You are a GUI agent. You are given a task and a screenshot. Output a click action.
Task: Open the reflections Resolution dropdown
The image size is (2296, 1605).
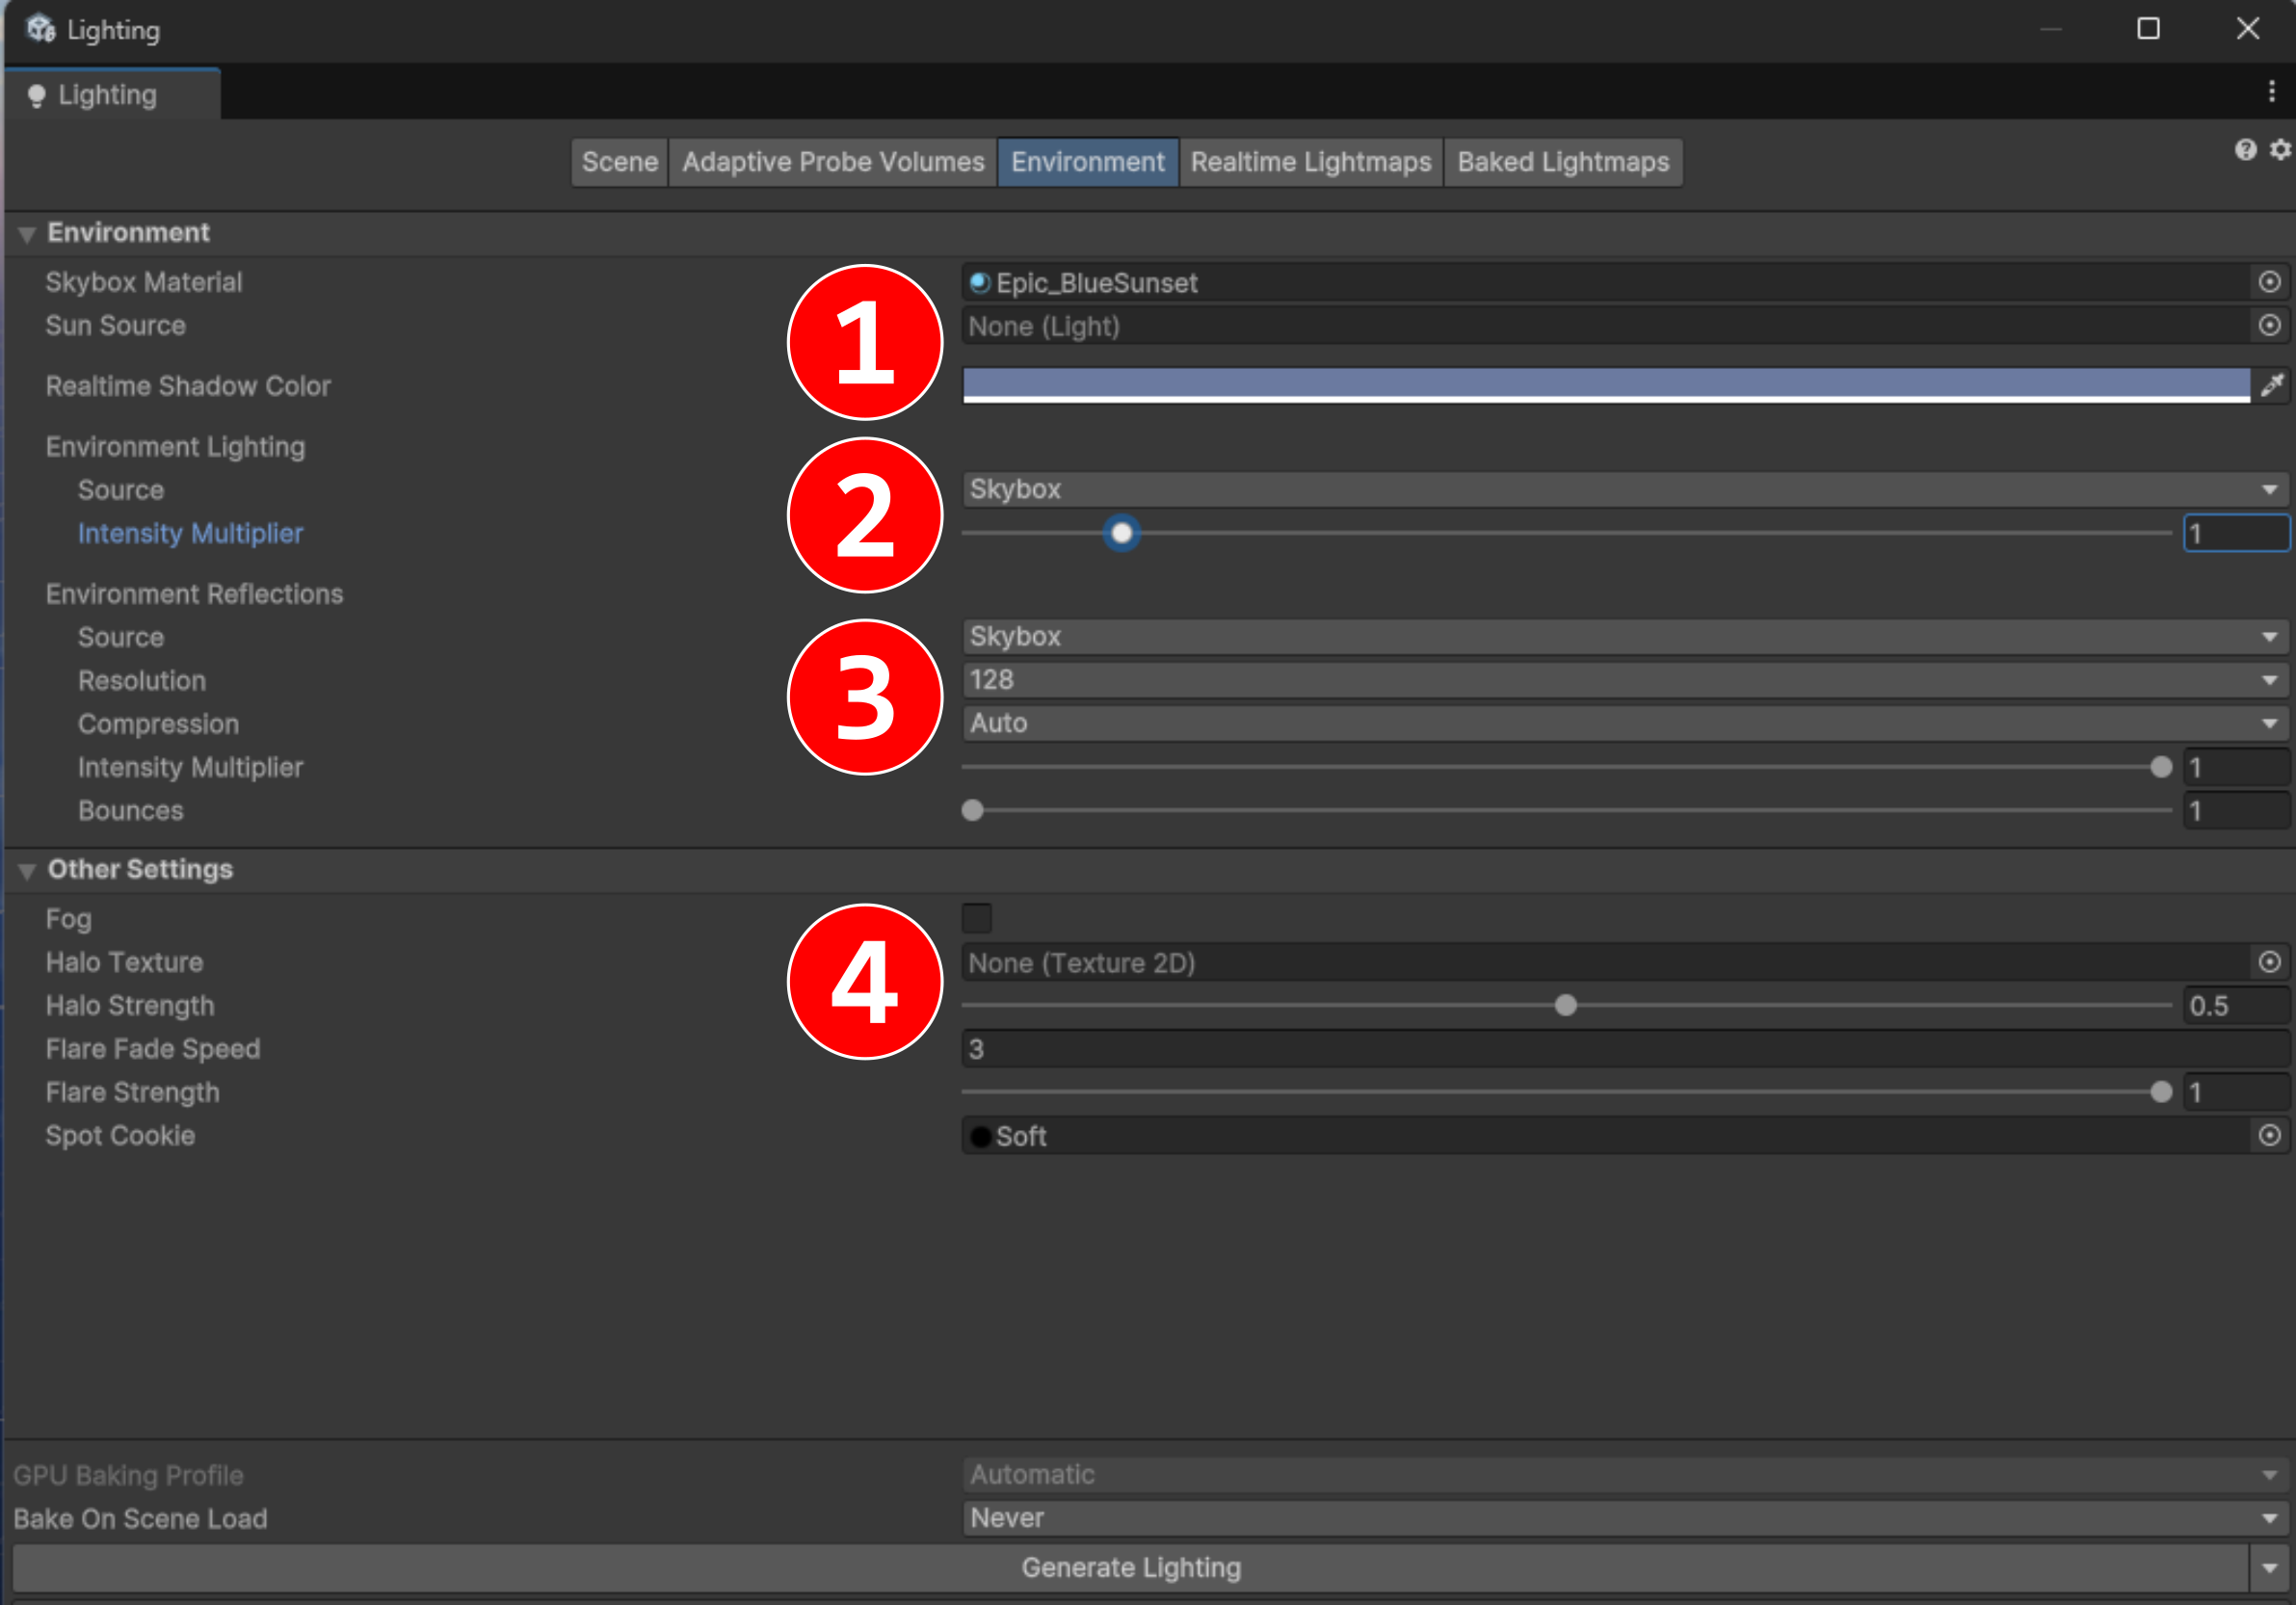(1624, 680)
